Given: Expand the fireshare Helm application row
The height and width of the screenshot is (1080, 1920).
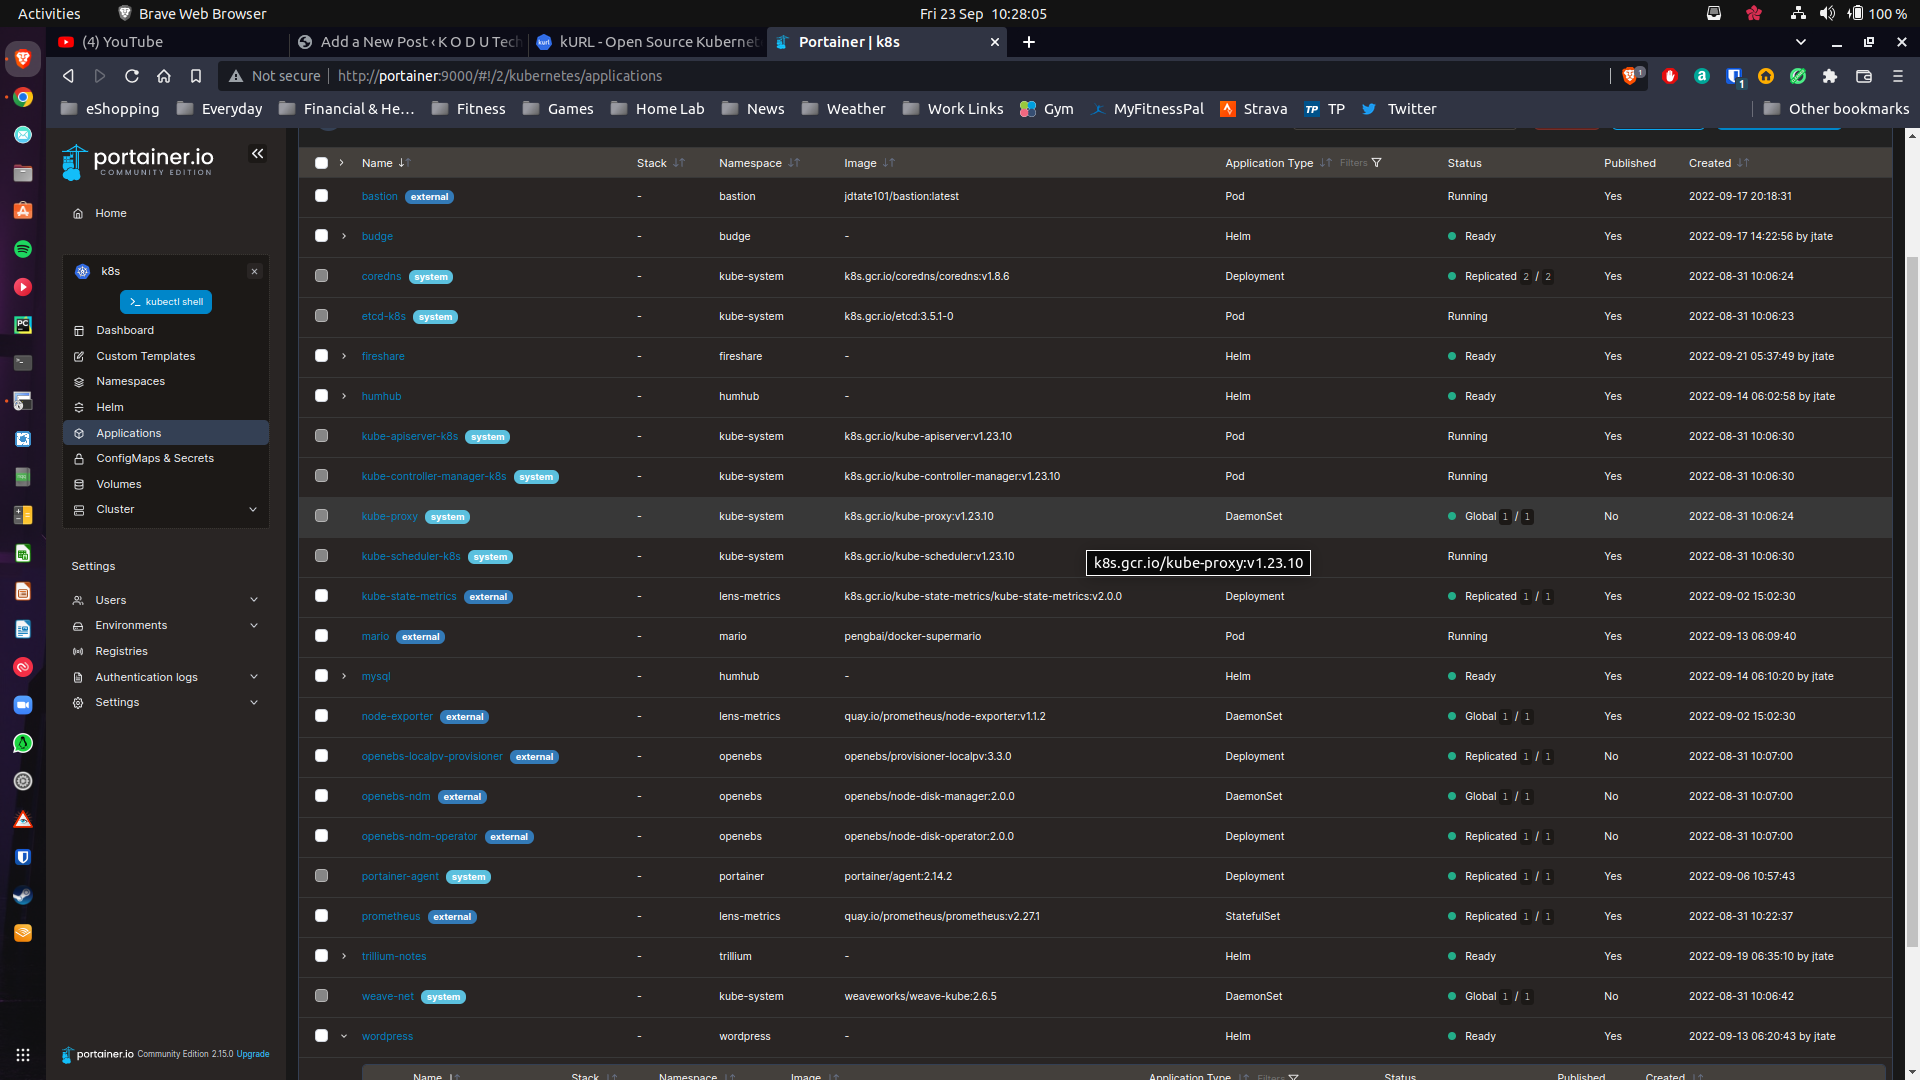Looking at the screenshot, I should [344, 357].
